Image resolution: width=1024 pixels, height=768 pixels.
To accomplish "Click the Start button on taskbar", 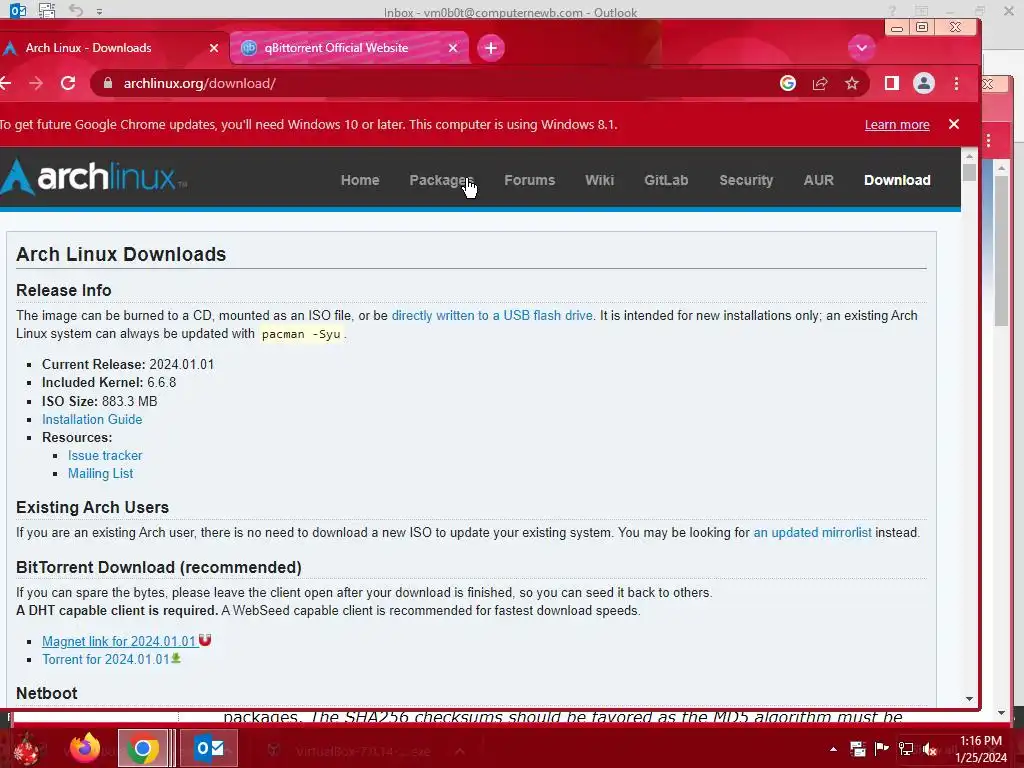I will coord(27,748).
